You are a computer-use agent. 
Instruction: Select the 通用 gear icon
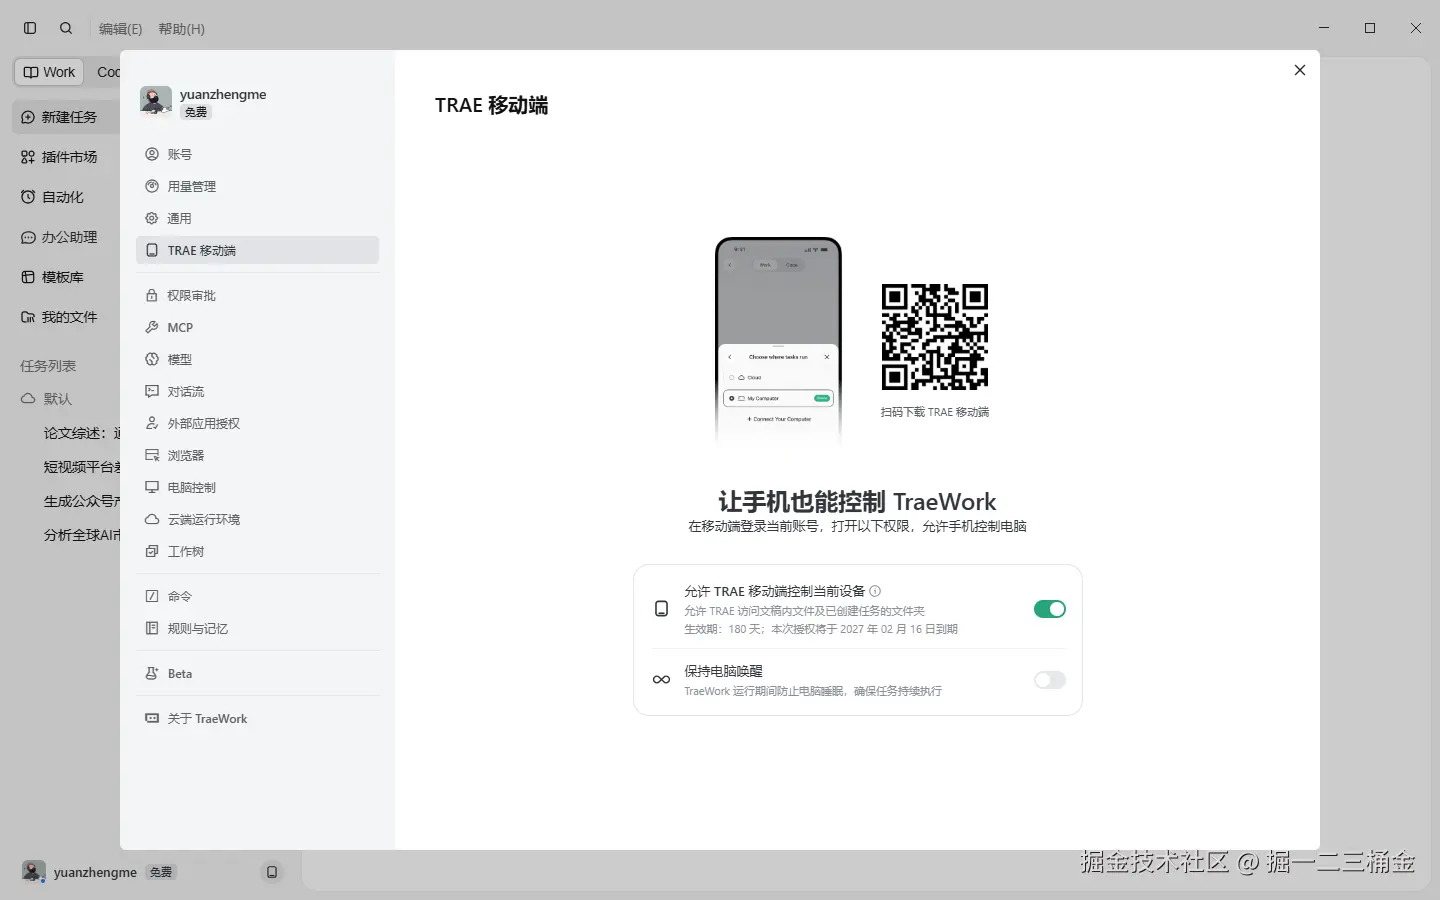pos(152,218)
